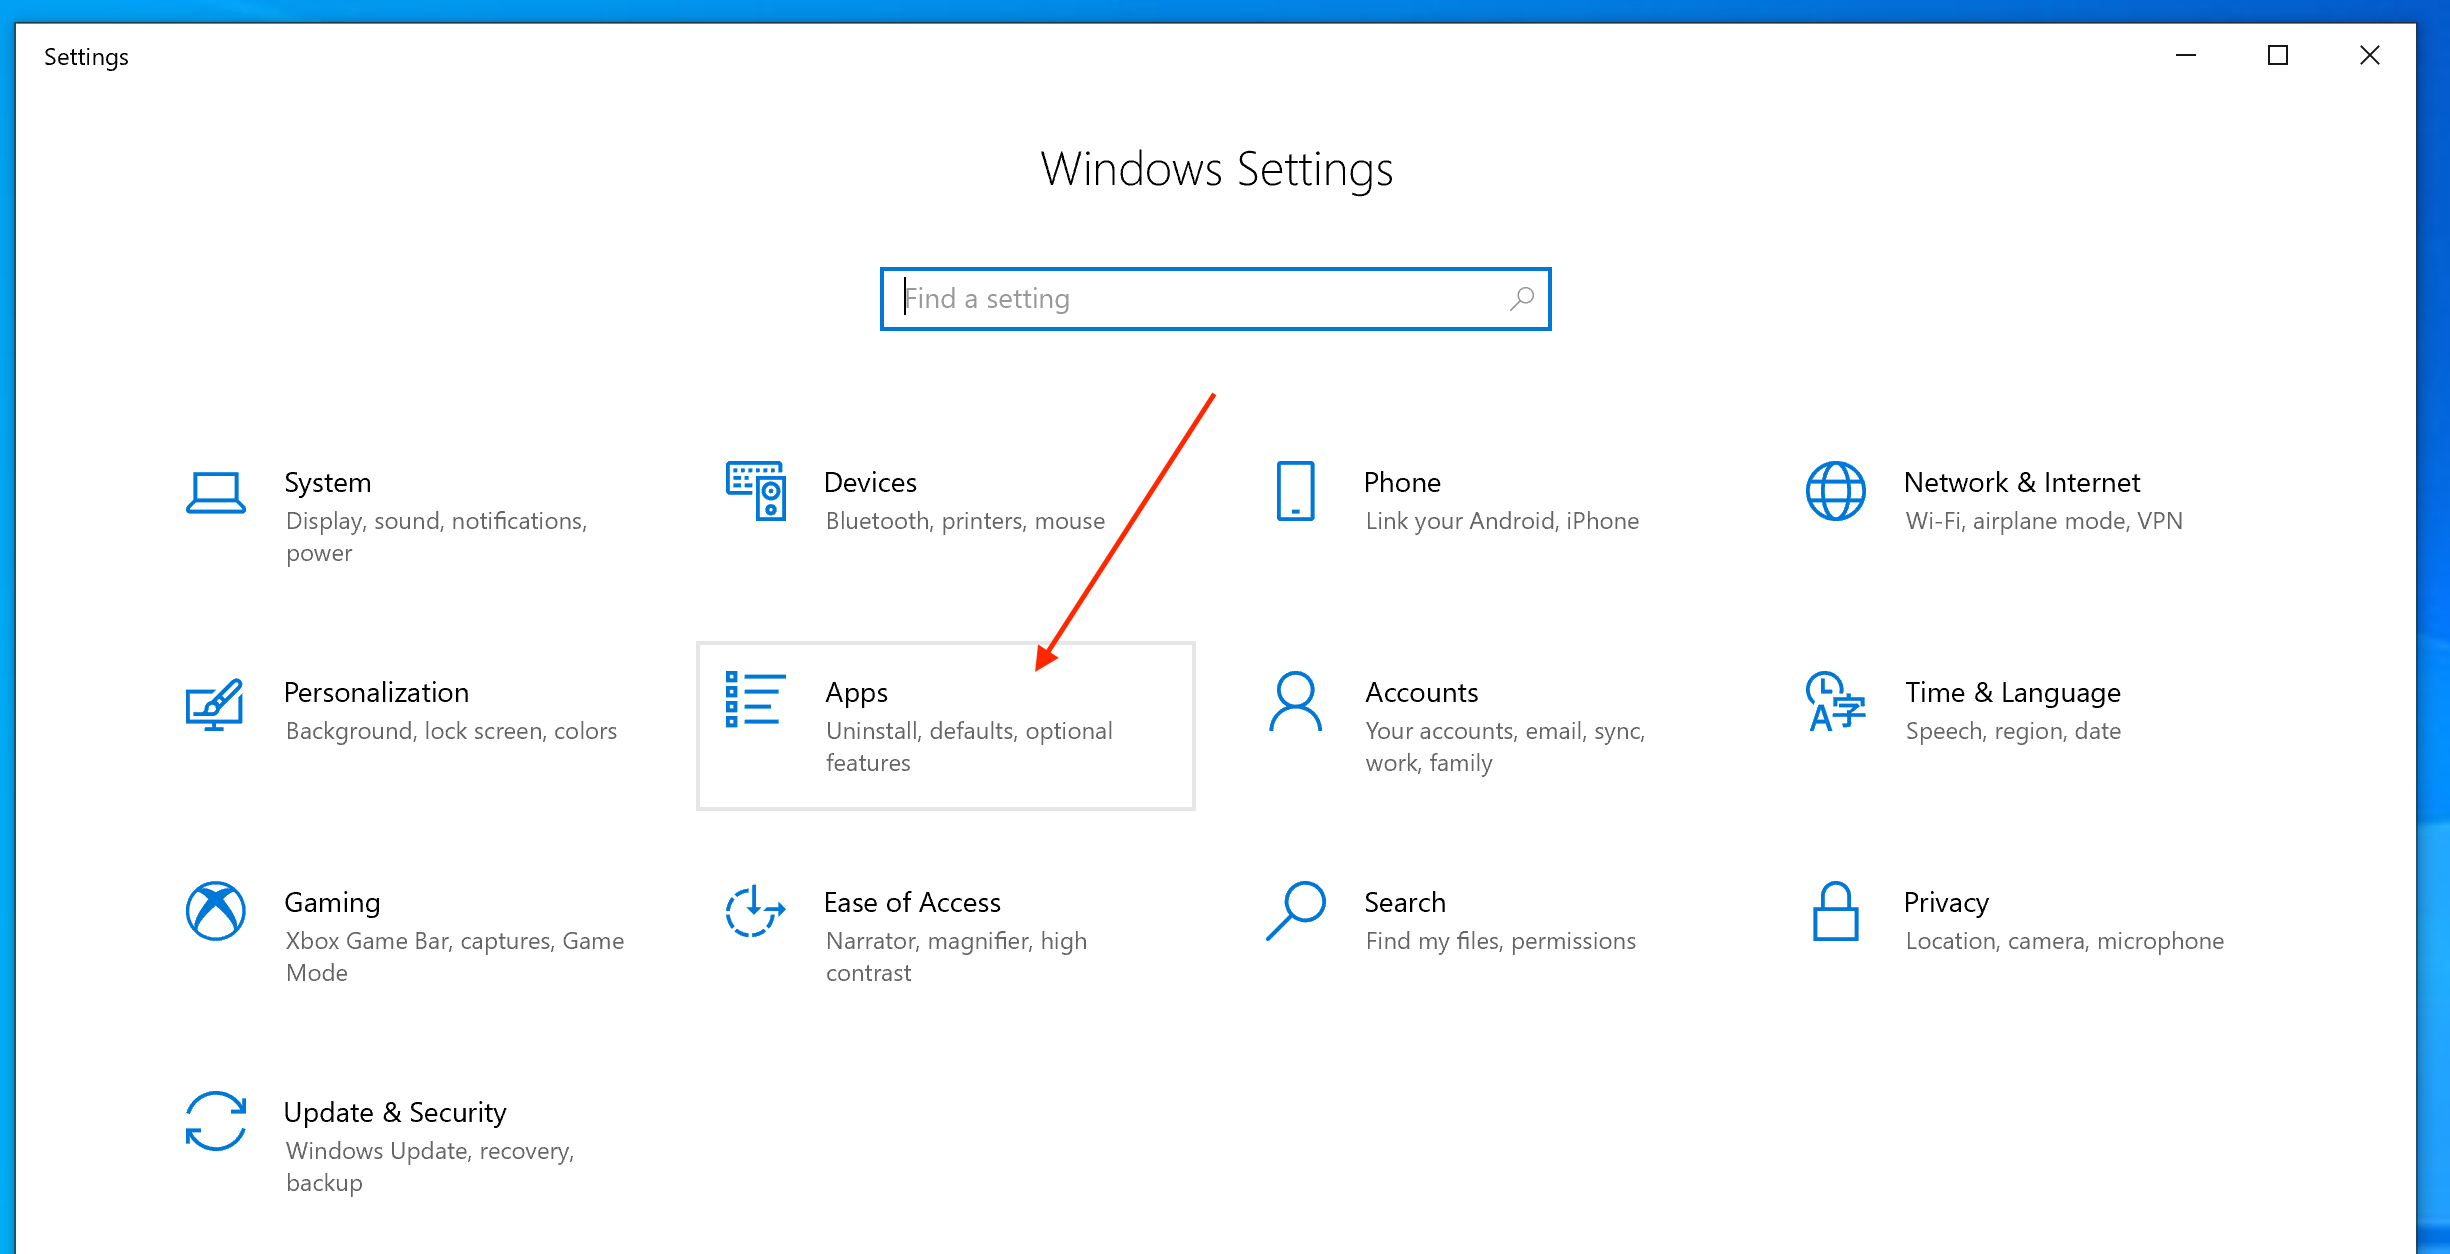
Task: Click the Privacy padlock icon
Action: [x=1835, y=911]
